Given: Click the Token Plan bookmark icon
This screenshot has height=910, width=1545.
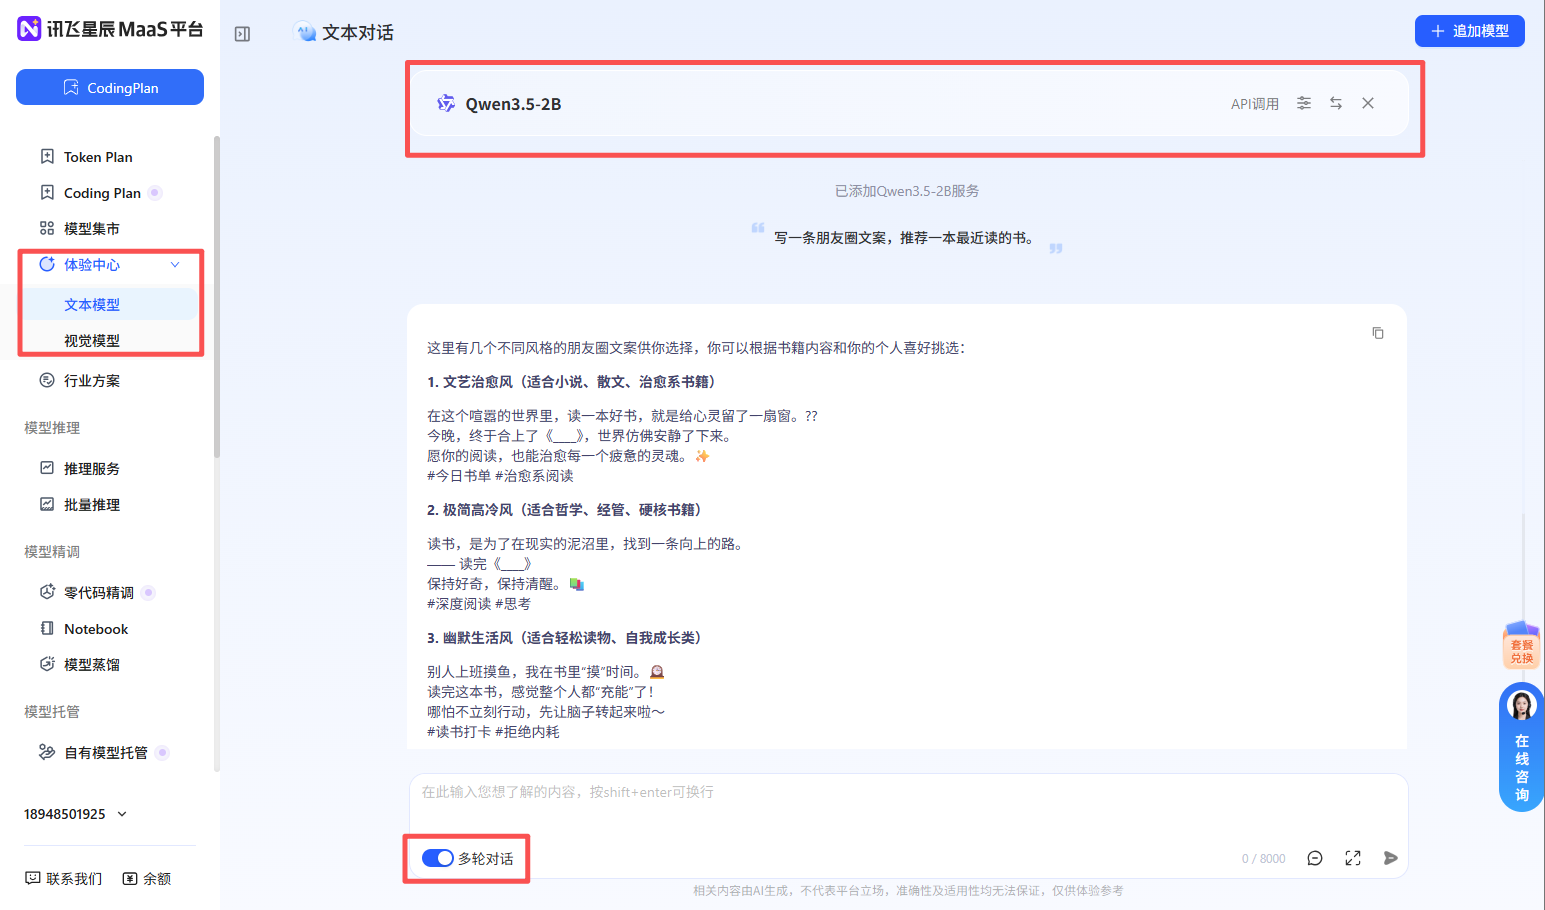Looking at the screenshot, I should pyautogui.click(x=47, y=156).
